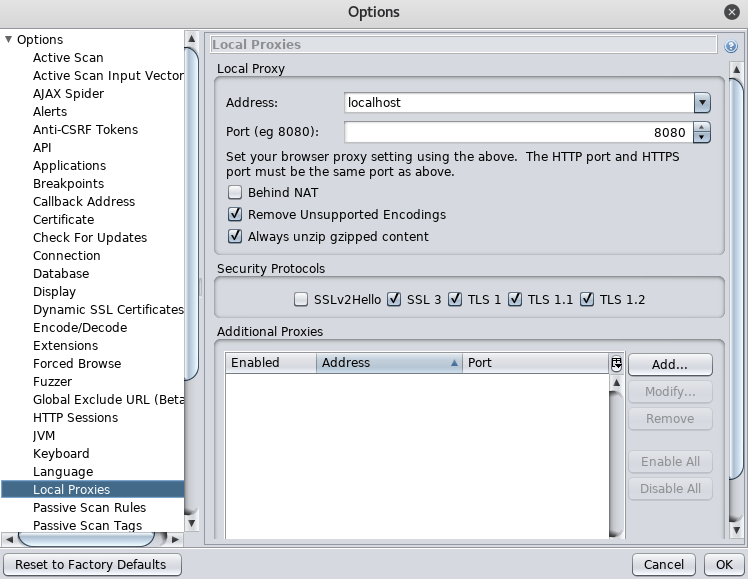Click main panel scroll up arrow
Screen dimensions: 748x579
[x=737, y=69]
